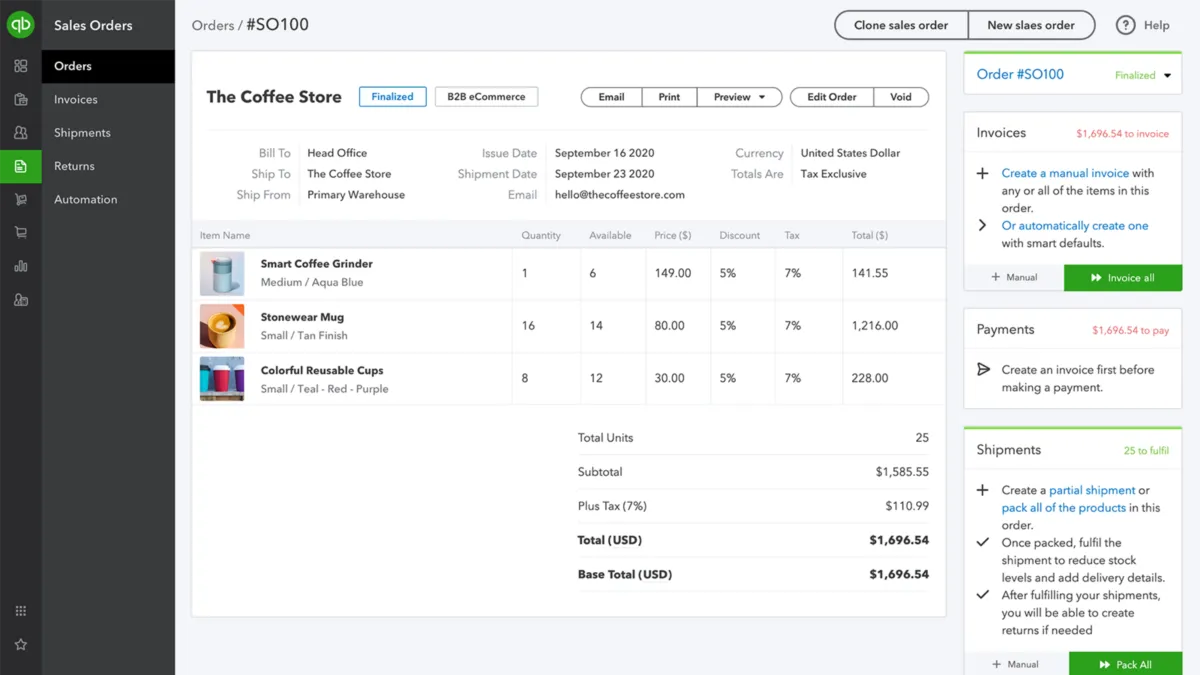Viewport: 1200px width, 675px height.
Task: Open the shopping cart icon in sidebar
Action: (x=21, y=233)
